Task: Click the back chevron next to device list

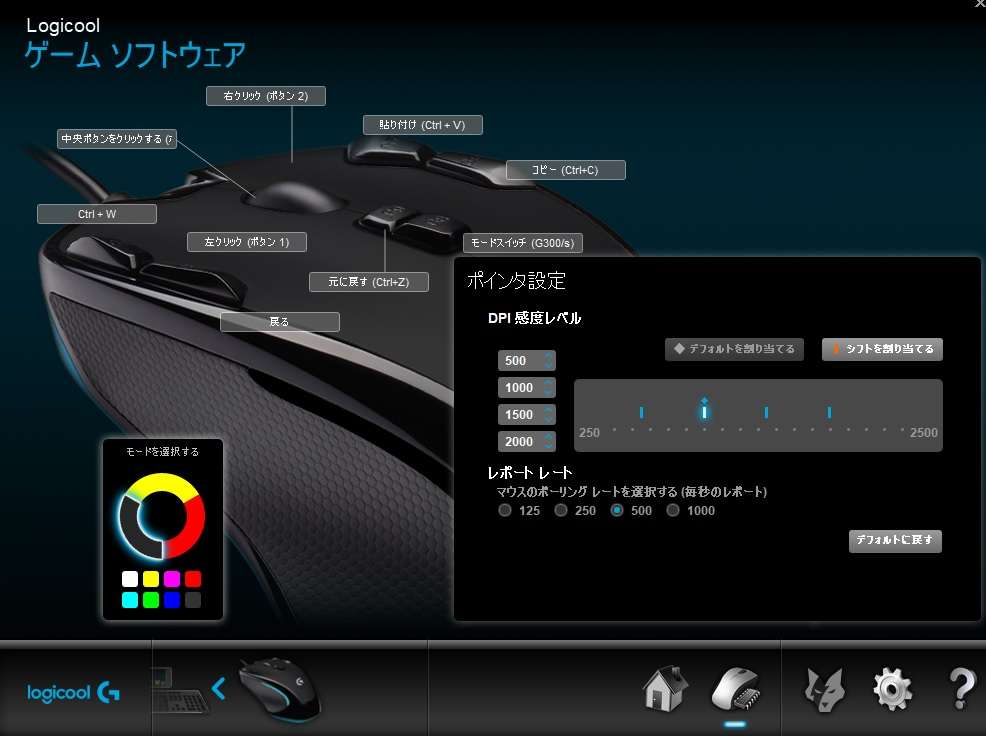Action: (x=219, y=688)
